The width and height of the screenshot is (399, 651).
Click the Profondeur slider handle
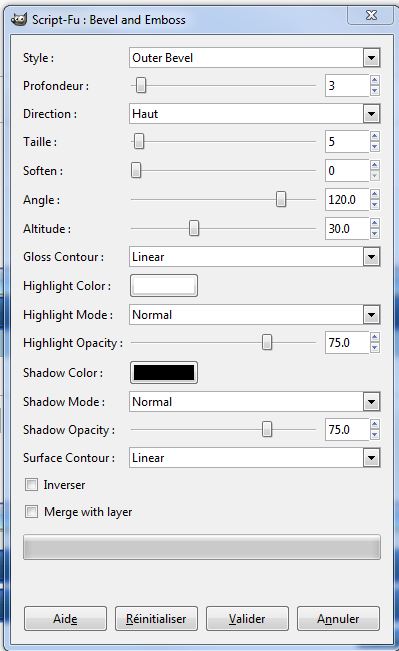coord(141,86)
